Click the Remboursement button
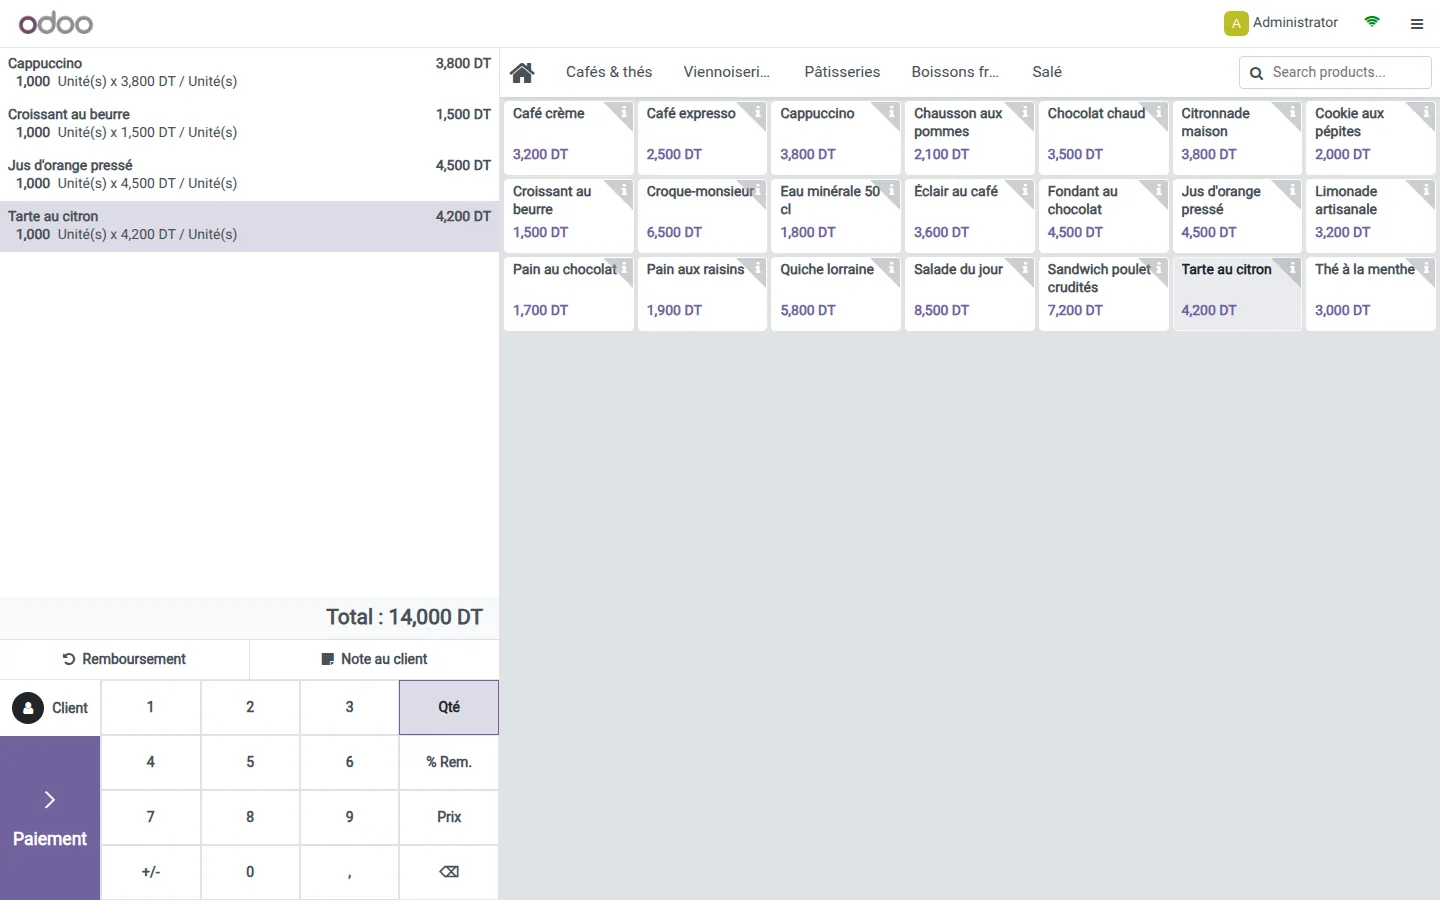 coord(124,659)
